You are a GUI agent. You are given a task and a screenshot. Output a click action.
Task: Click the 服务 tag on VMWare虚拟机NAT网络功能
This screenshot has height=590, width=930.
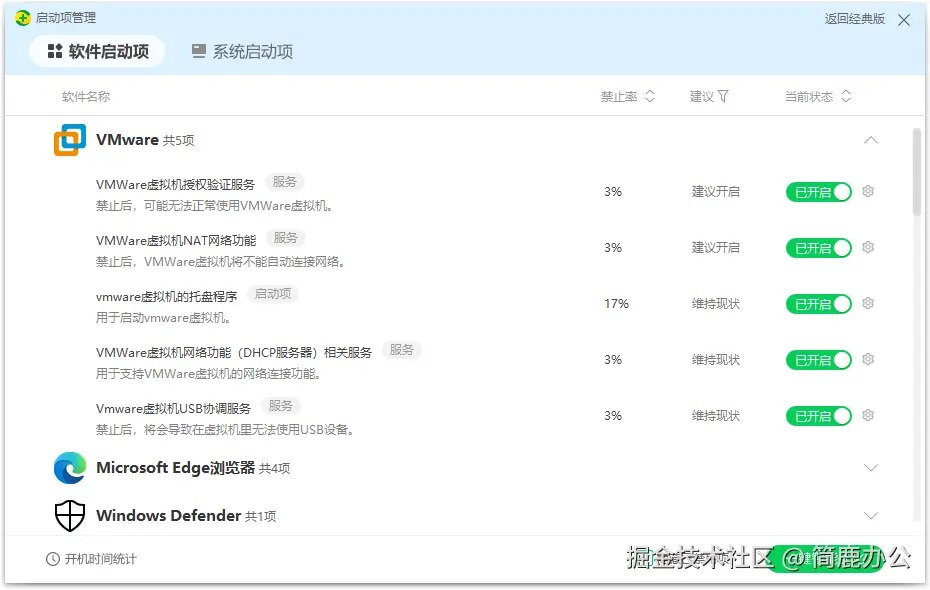click(285, 238)
